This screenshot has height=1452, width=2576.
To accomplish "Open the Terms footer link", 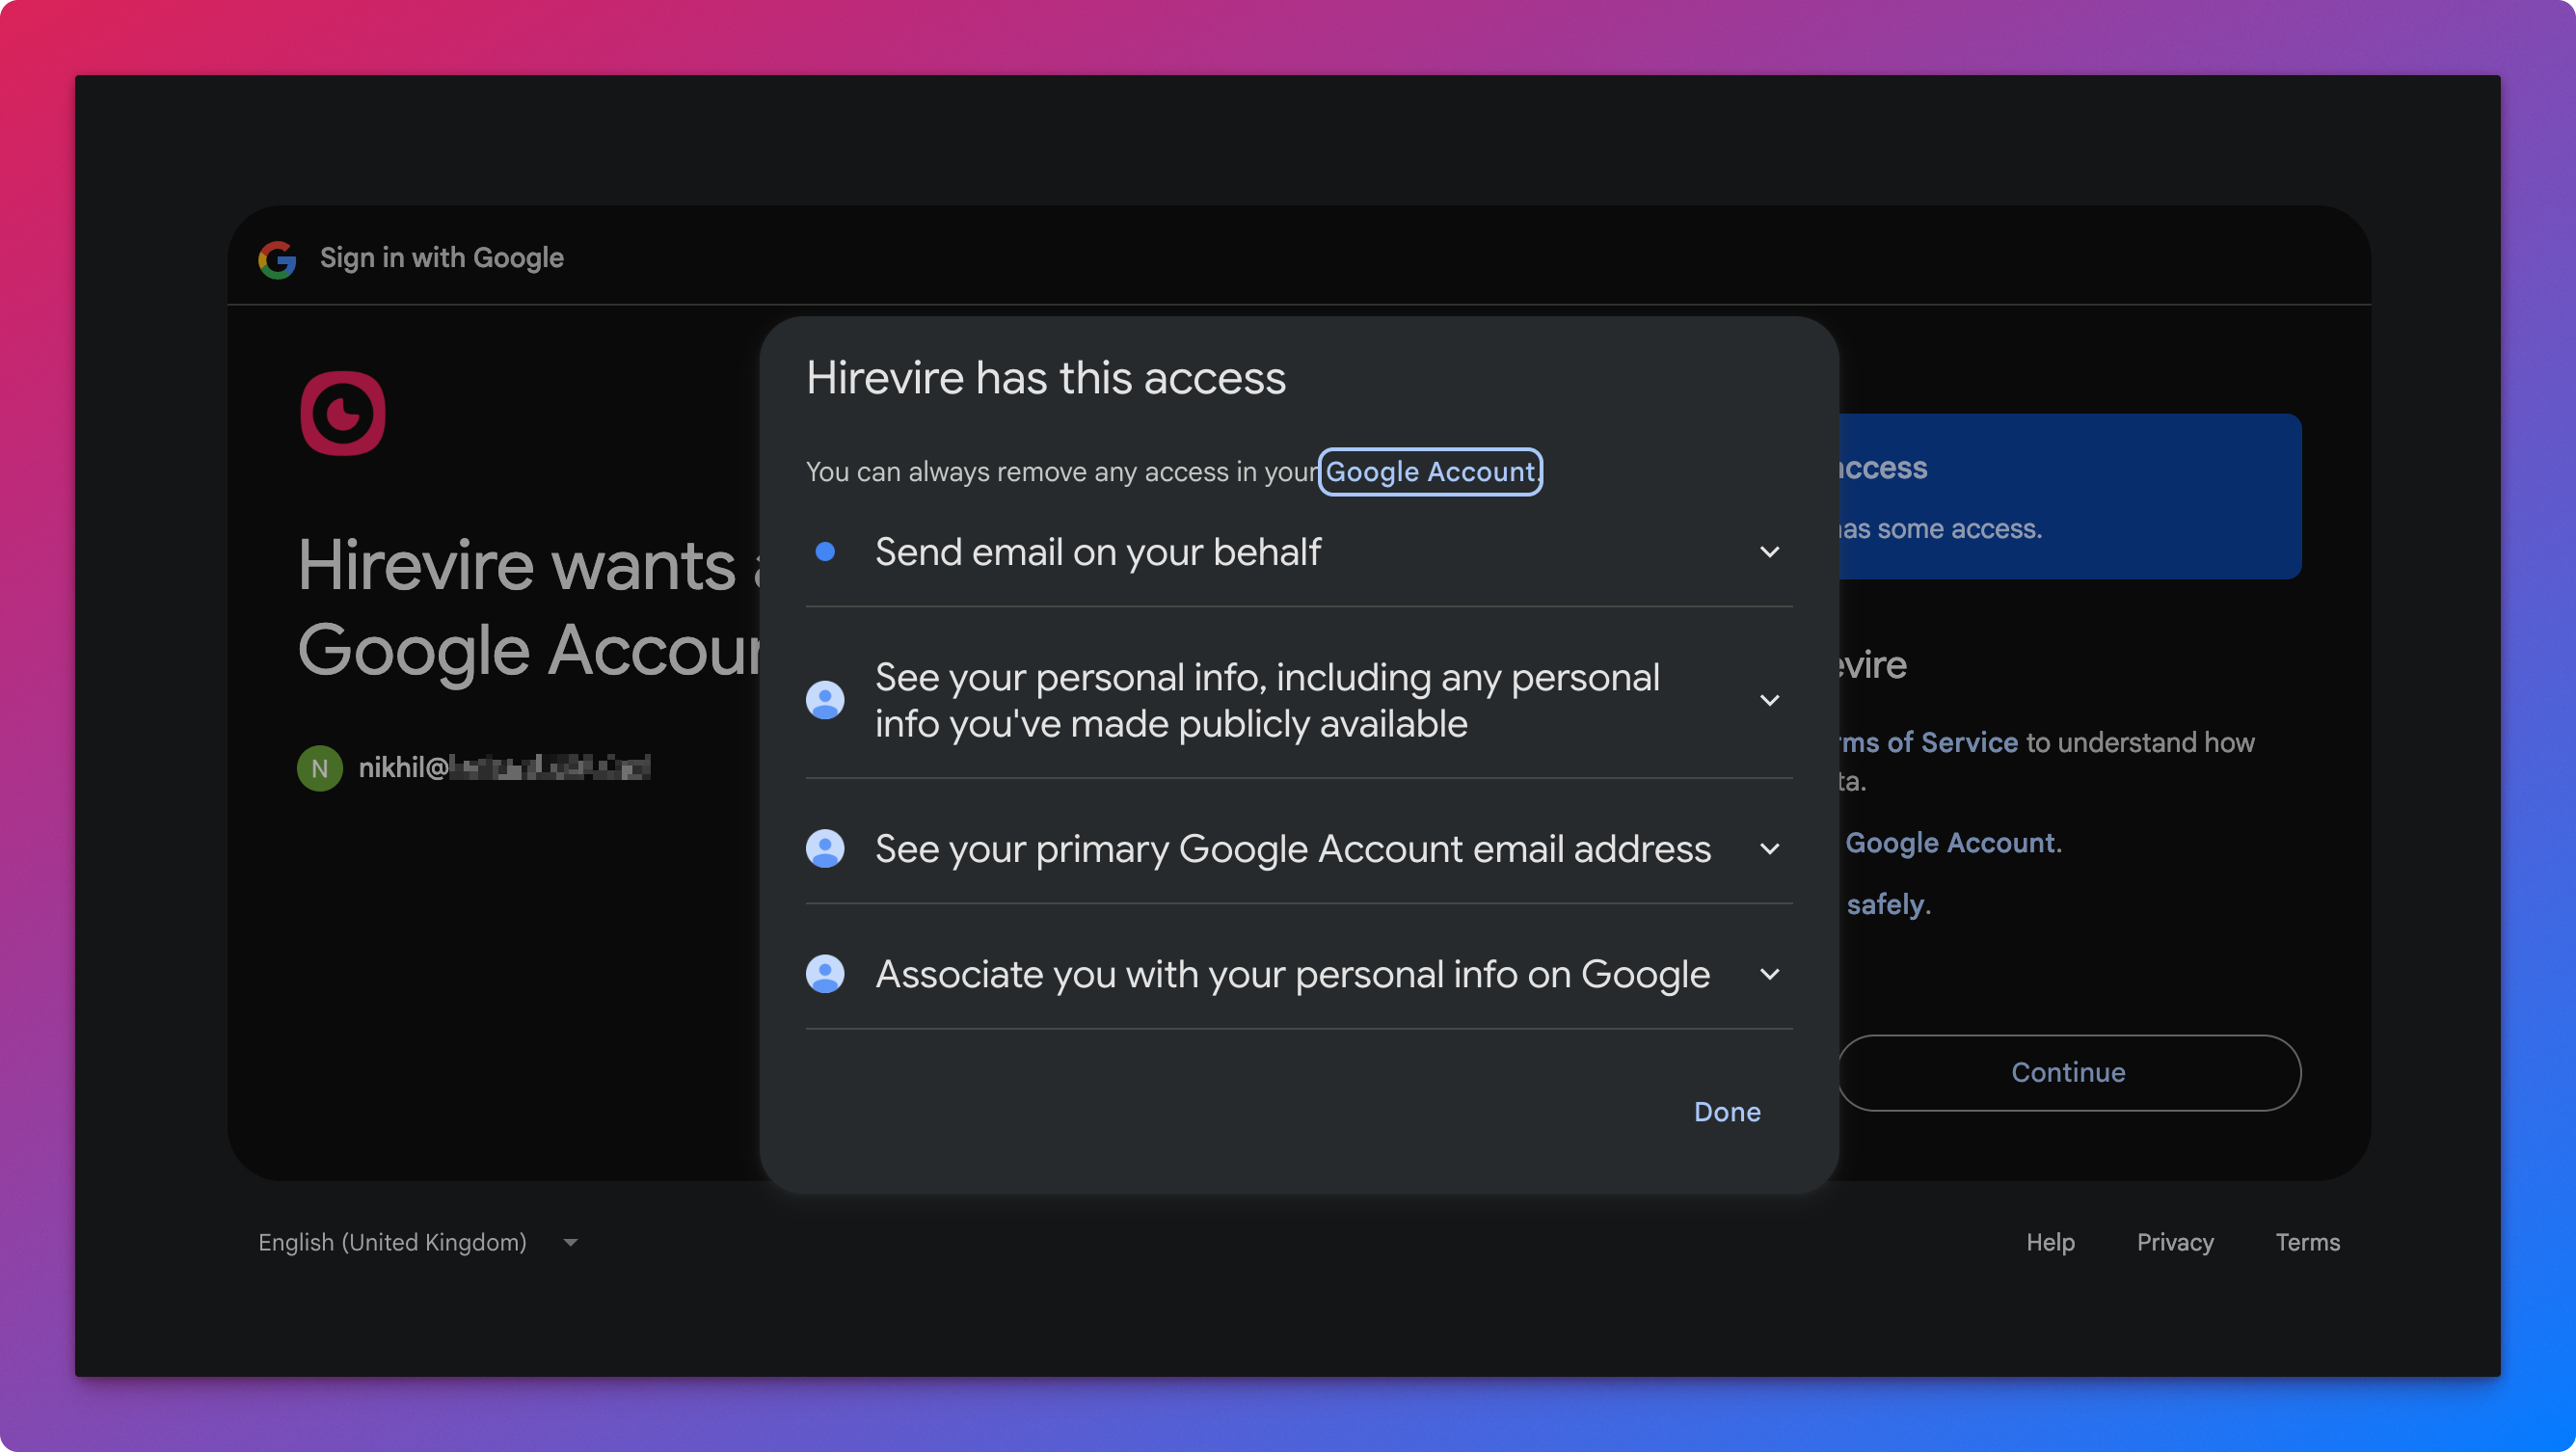I will click(x=2307, y=1242).
